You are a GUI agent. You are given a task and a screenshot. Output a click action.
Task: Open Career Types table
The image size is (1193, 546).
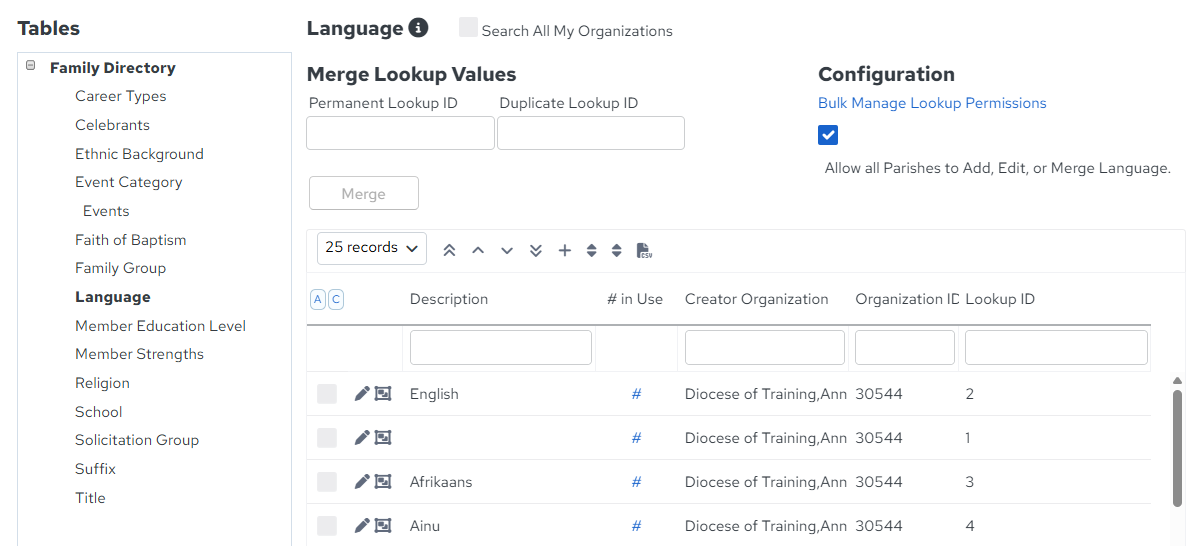tap(120, 97)
